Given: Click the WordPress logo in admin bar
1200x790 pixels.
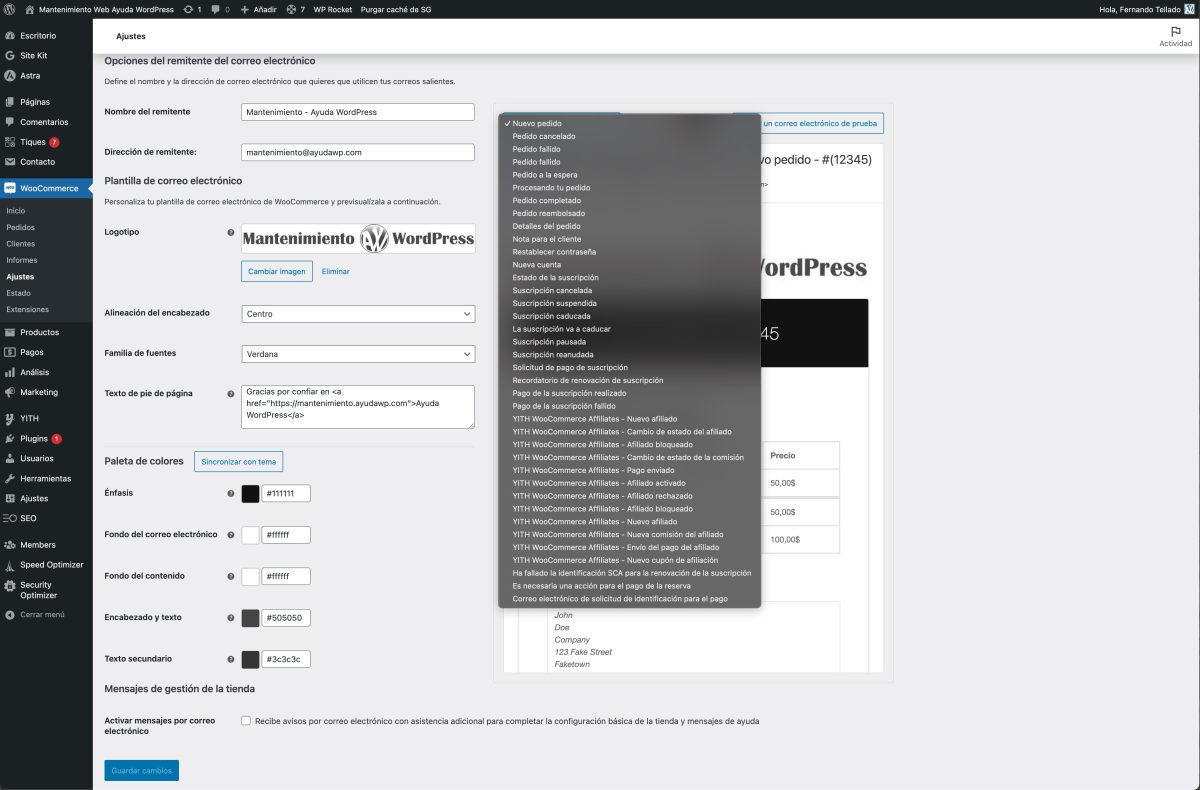Looking at the screenshot, I should [10, 9].
